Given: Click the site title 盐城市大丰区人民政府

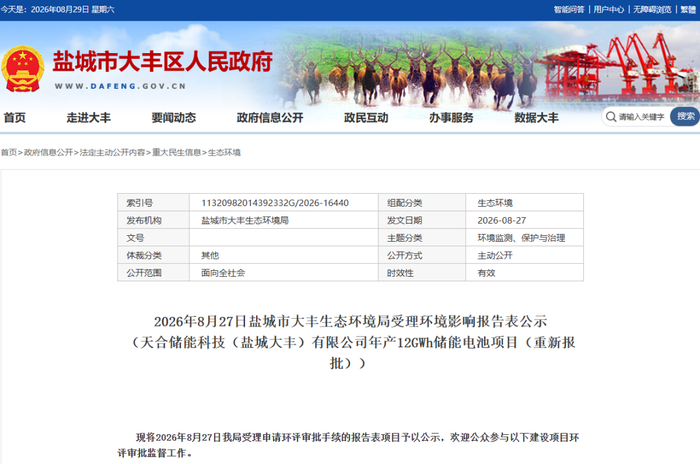Looking at the screenshot, I should 162,61.
